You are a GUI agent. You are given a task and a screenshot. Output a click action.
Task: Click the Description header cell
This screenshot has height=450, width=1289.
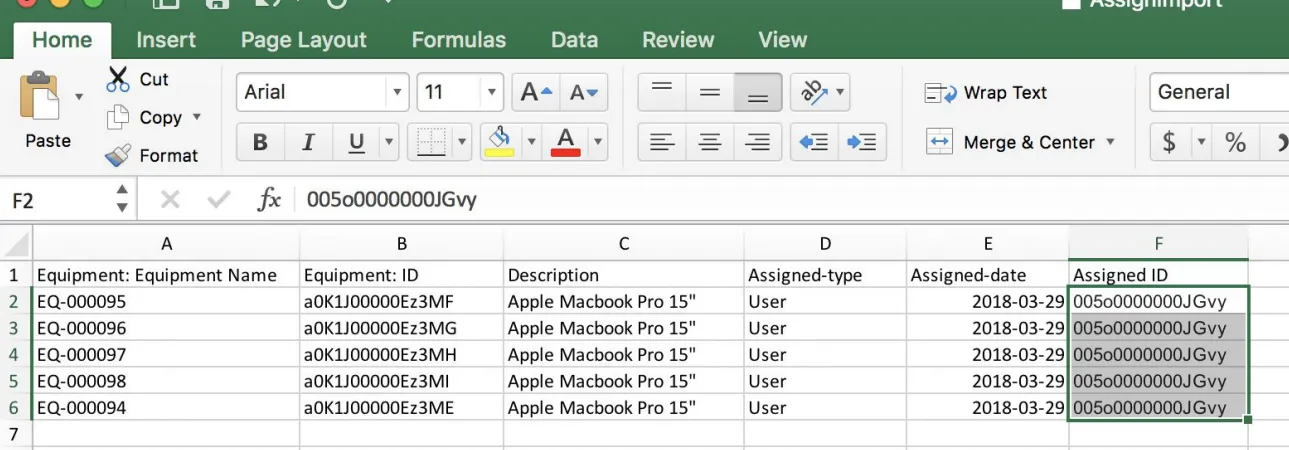coord(623,274)
